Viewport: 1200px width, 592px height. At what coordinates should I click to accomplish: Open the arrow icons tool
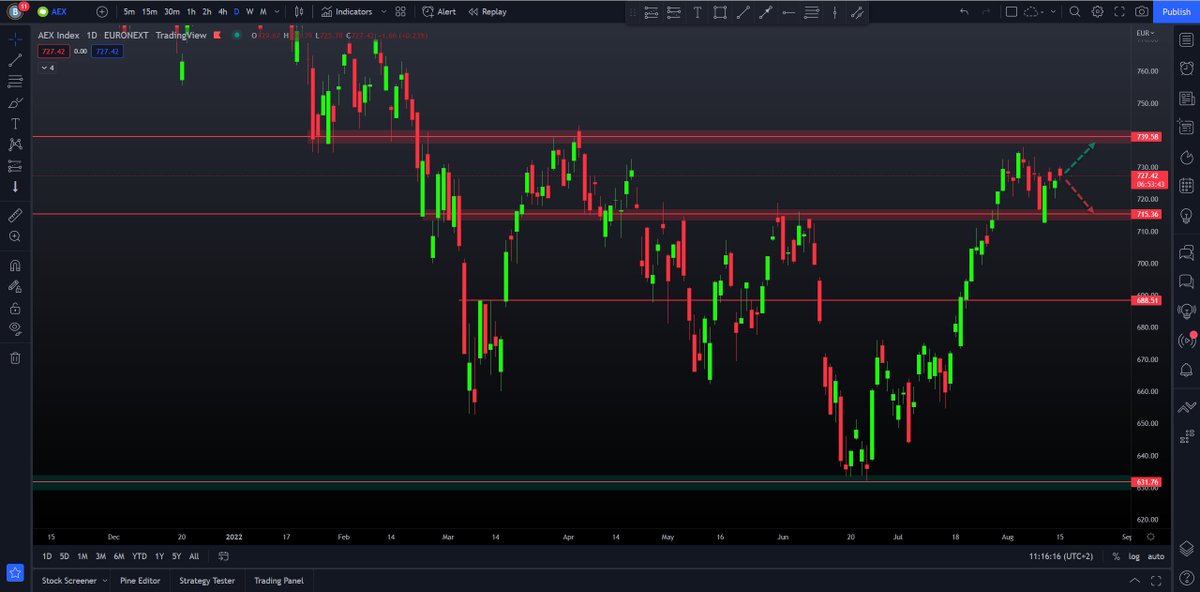(15, 187)
